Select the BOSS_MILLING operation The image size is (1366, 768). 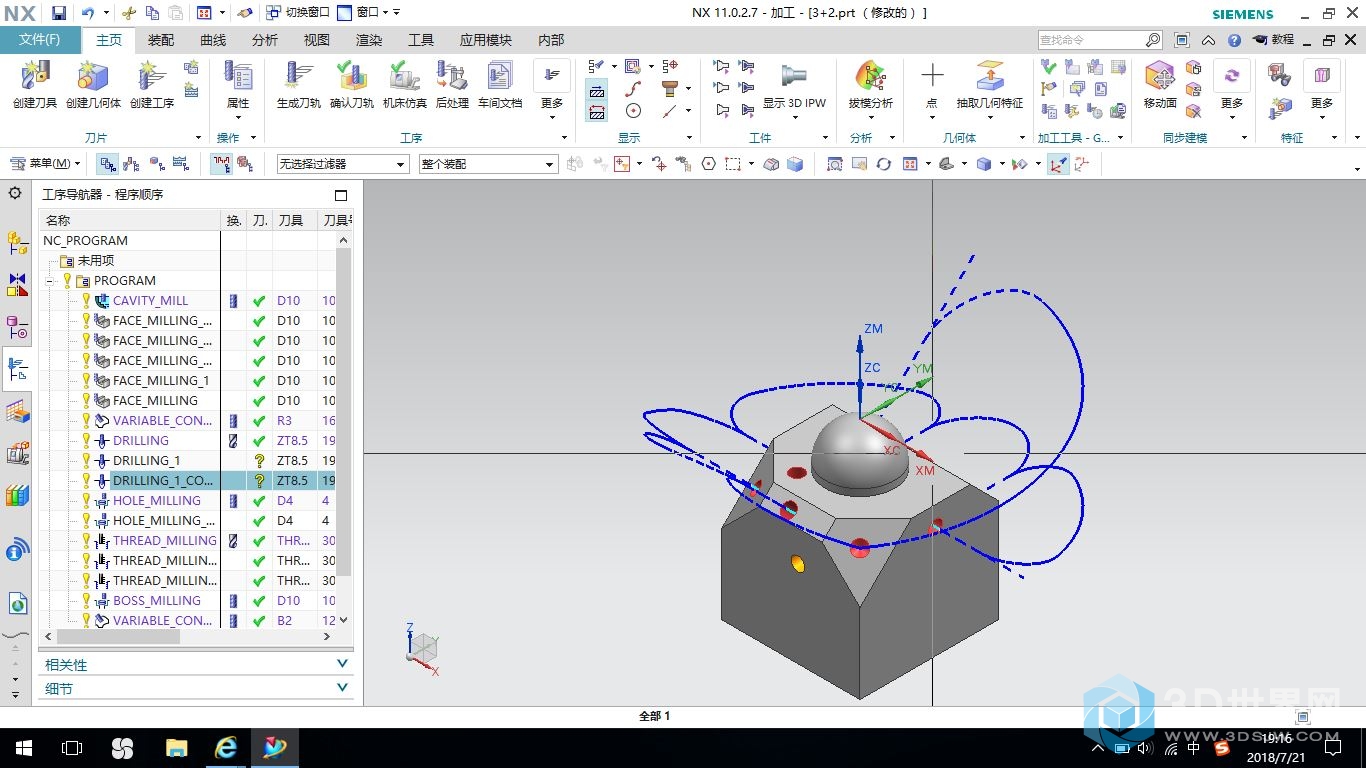point(157,600)
